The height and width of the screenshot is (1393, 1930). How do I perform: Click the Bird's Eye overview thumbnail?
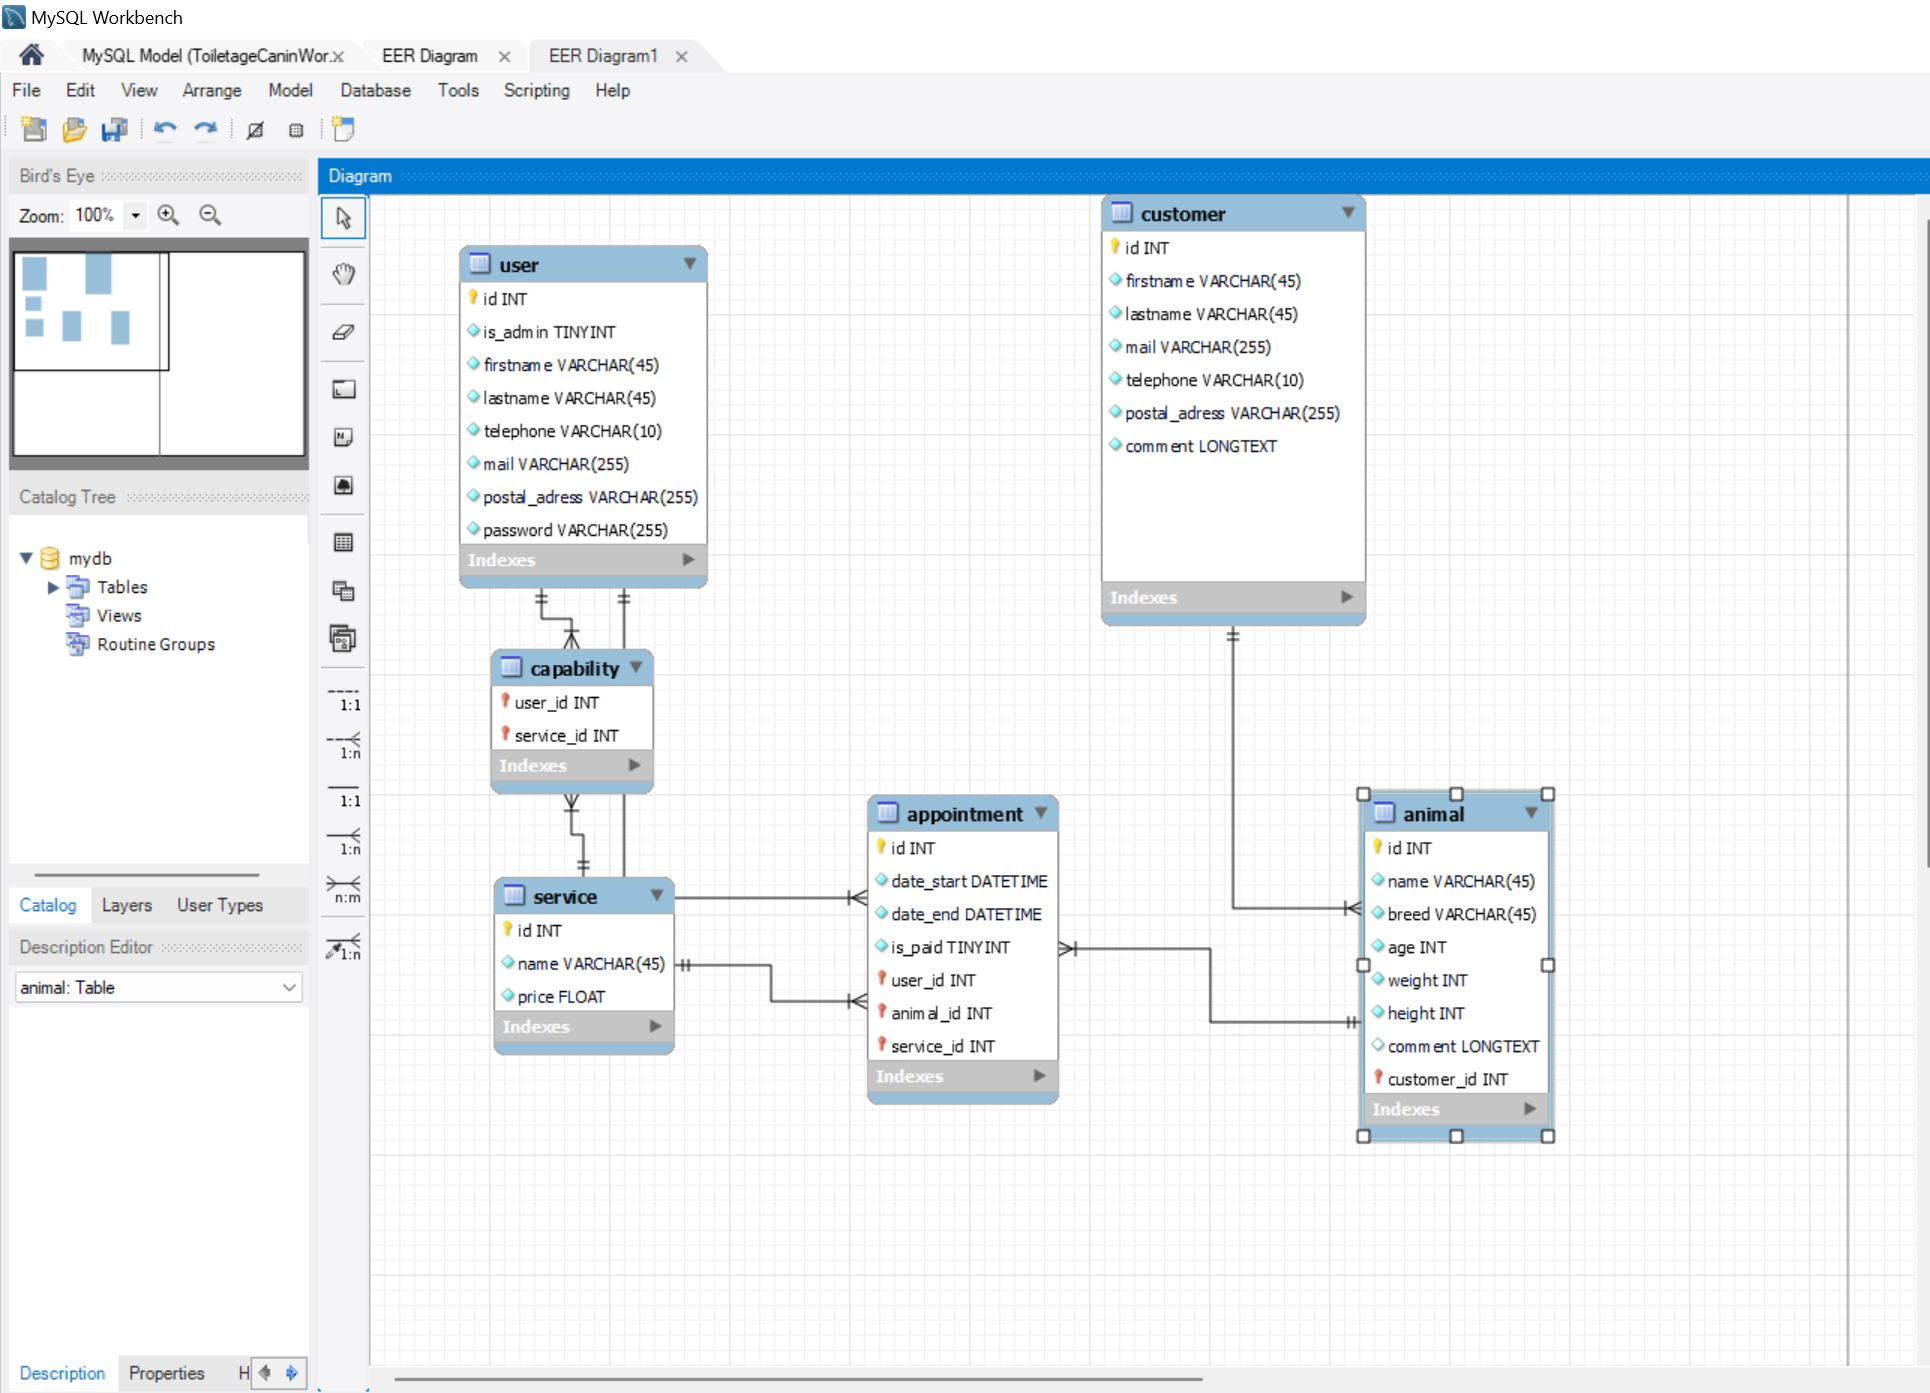click(x=159, y=353)
